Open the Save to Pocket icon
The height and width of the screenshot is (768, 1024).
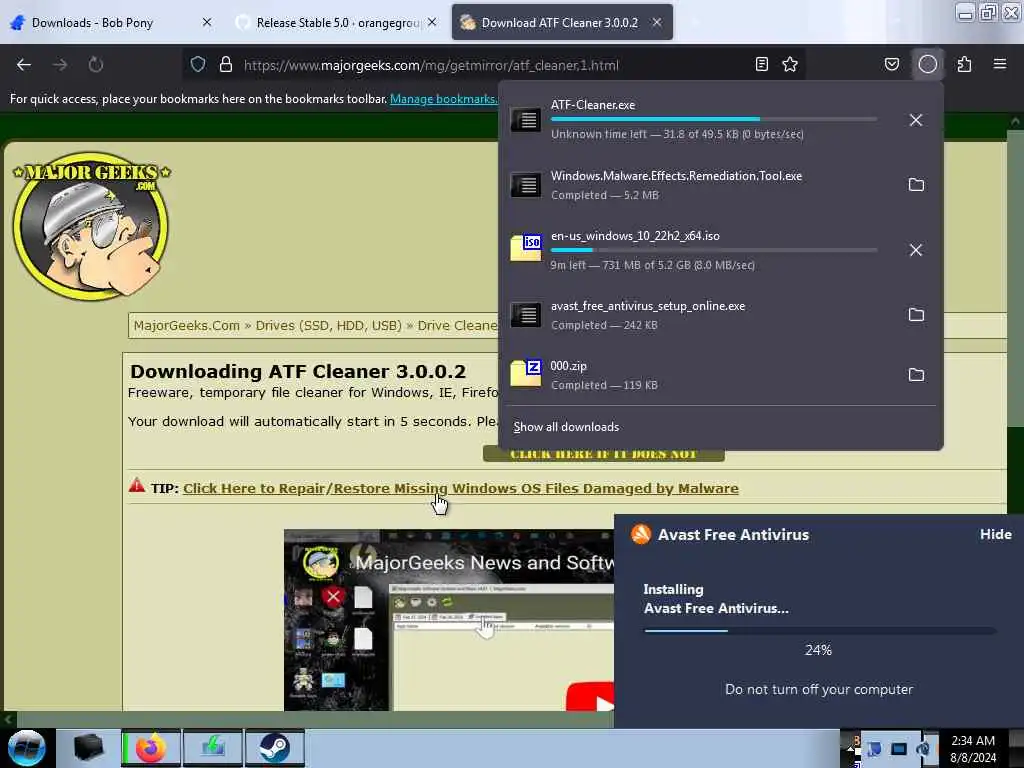click(892, 64)
